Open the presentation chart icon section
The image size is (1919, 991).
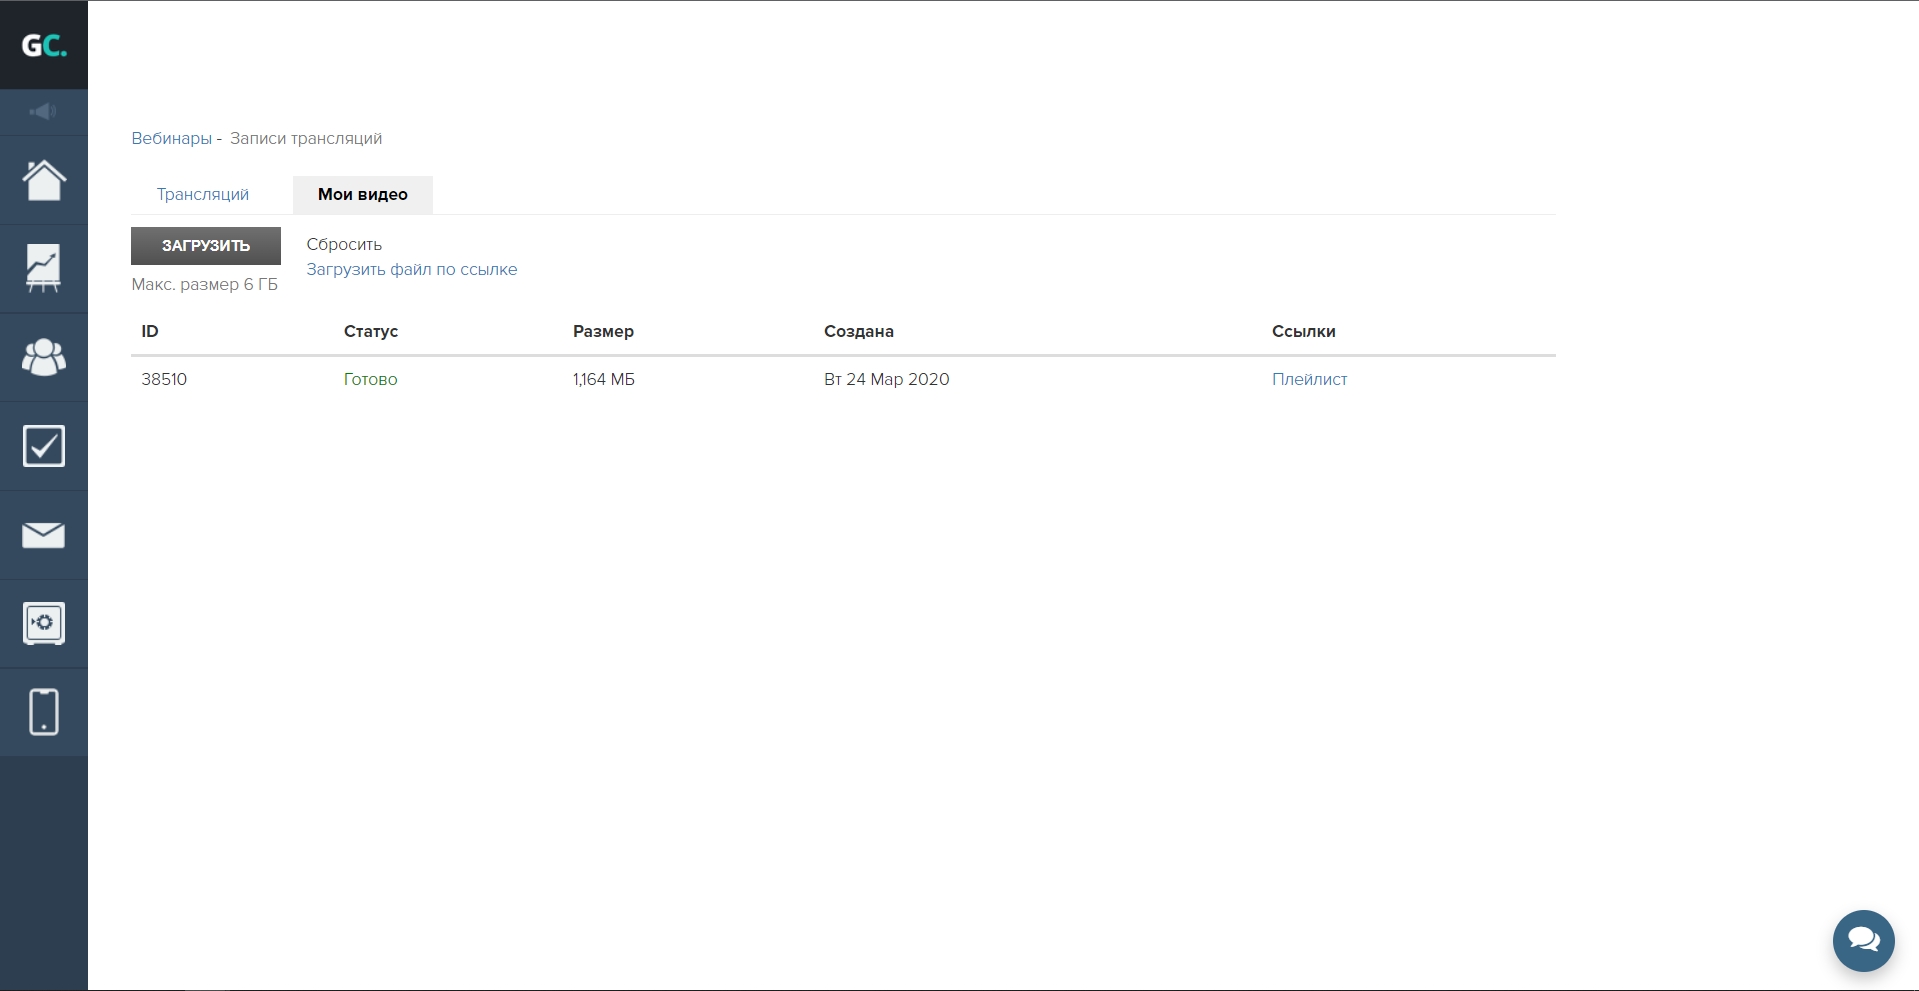click(44, 269)
